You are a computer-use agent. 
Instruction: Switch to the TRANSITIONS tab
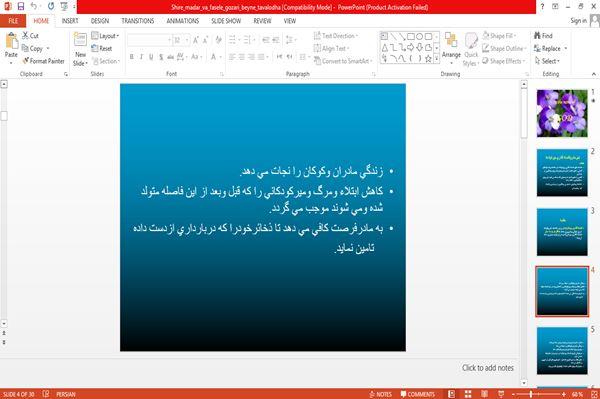138,21
